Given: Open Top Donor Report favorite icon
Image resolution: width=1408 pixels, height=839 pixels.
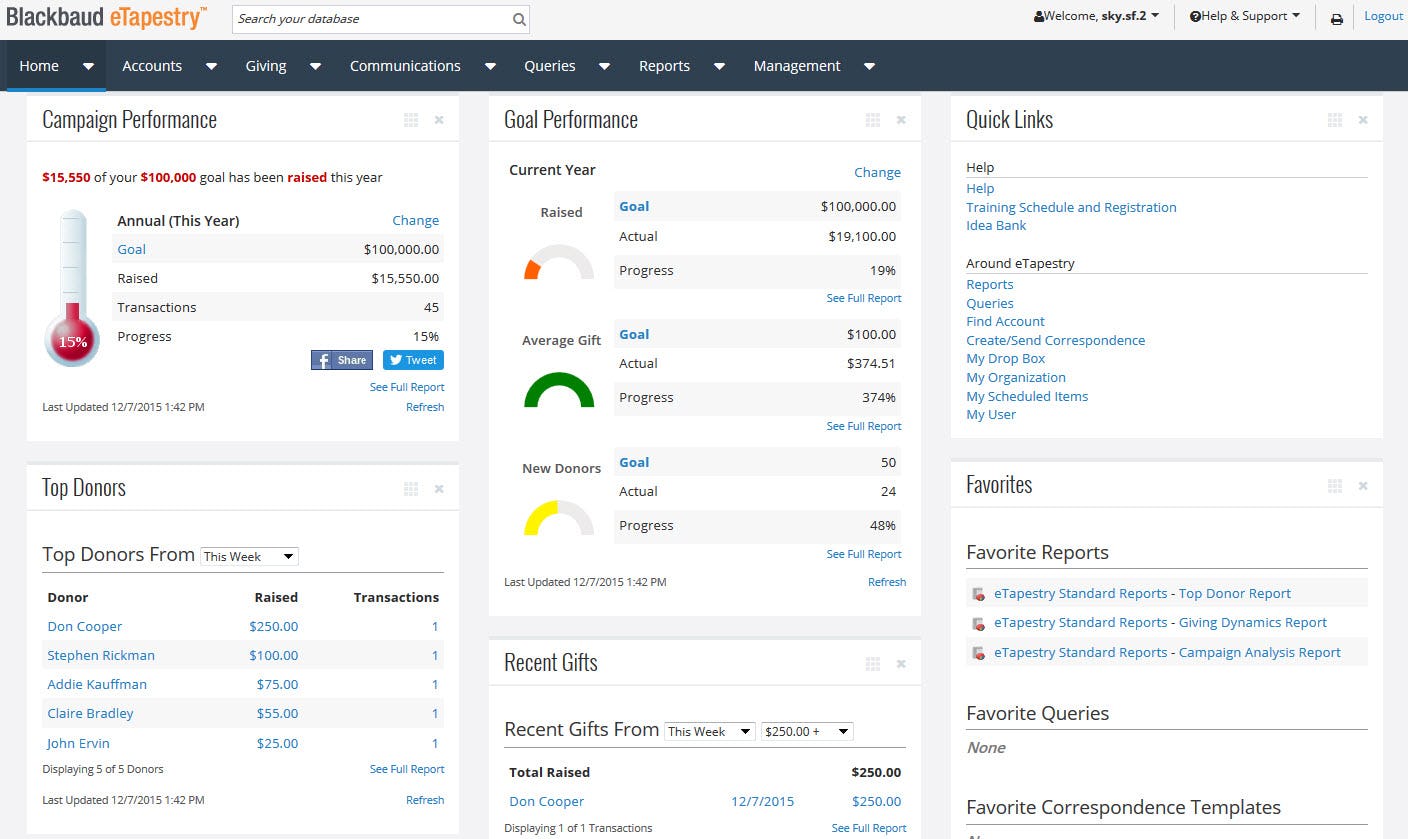Looking at the screenshot, I should tap(978, 594).
